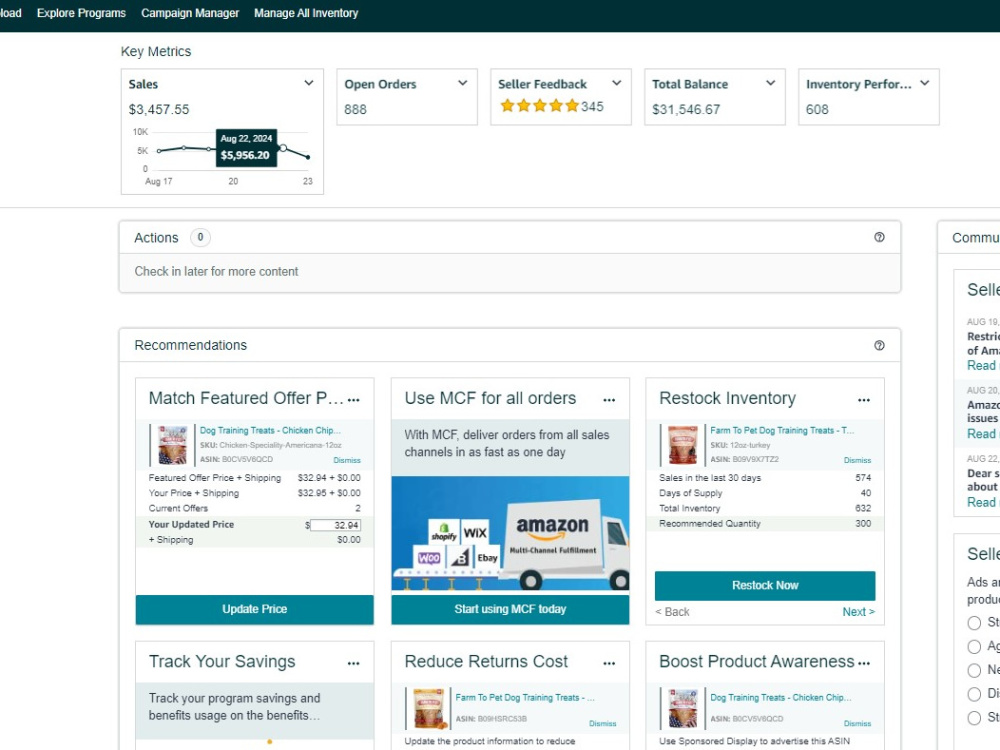Open options menu on Match Featured Offer card
This screenshot has height=750, width=1000.
pos(354,400)
